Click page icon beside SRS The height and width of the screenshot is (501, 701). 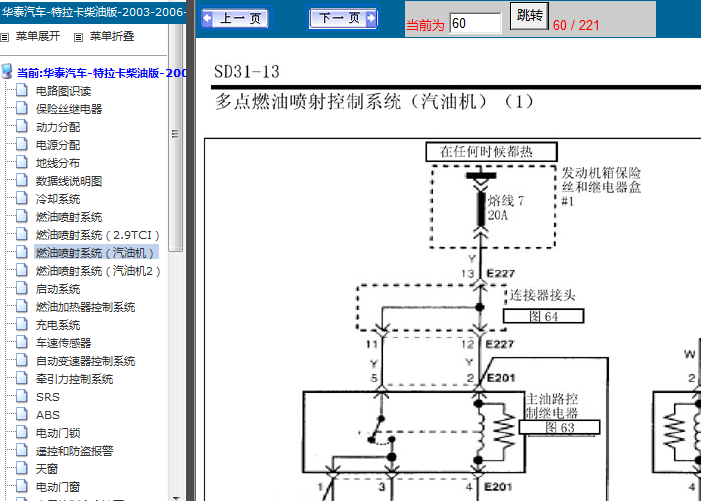(x=22, y=396)
